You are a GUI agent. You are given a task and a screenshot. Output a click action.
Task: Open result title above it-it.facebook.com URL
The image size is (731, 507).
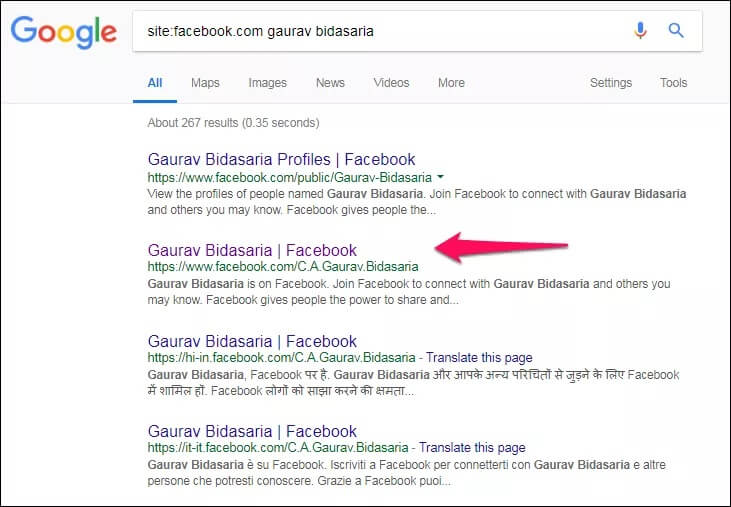(252, 431)
